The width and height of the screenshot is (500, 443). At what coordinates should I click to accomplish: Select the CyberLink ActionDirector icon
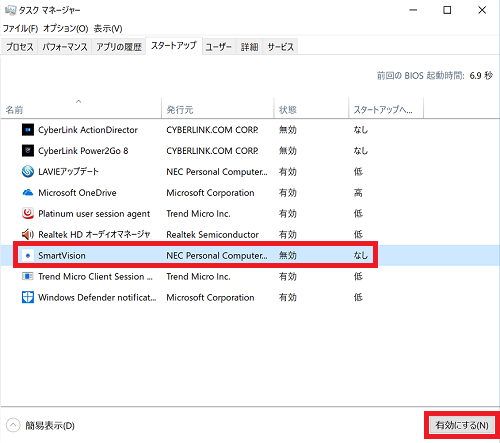[28, 130]
